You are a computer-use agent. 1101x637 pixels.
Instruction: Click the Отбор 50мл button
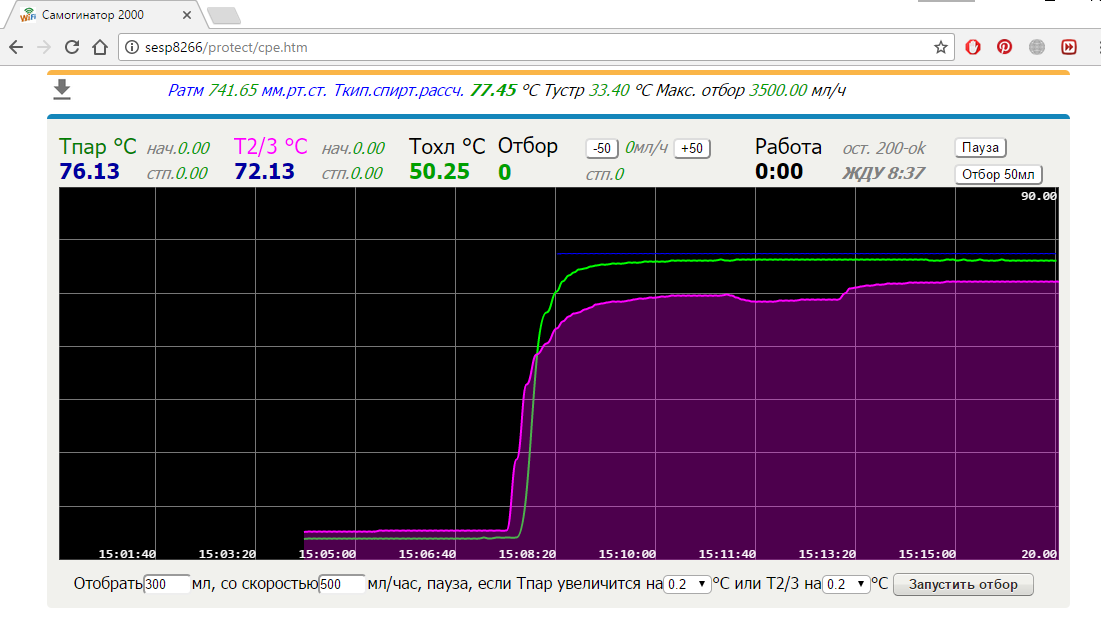[998, 174]
